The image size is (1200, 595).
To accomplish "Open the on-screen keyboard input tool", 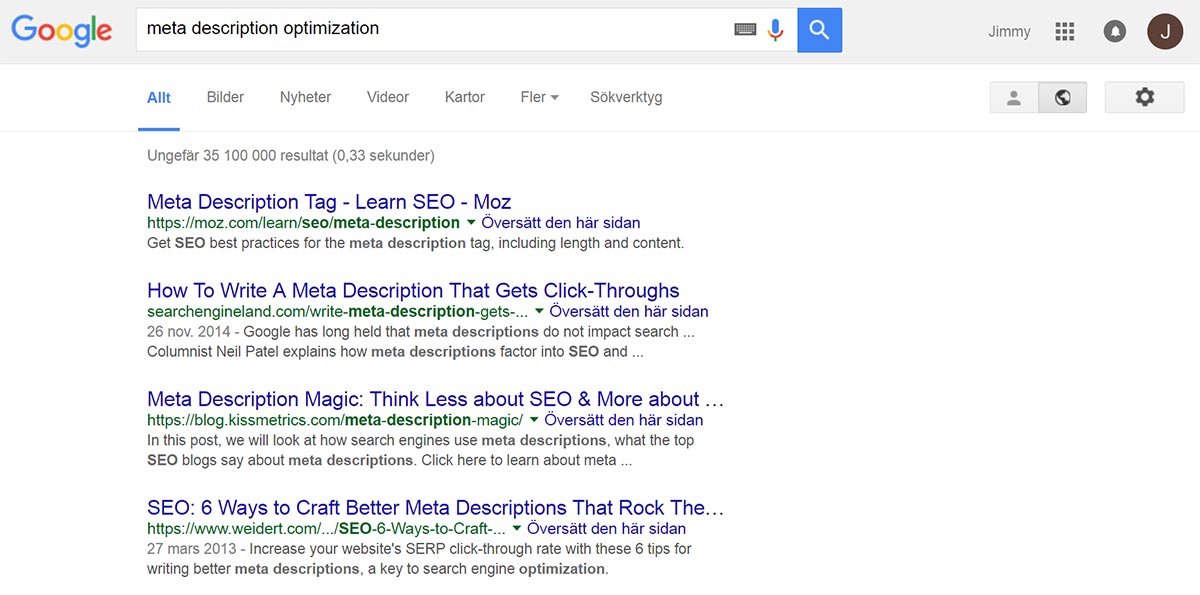I will click(x=745, y=30).
